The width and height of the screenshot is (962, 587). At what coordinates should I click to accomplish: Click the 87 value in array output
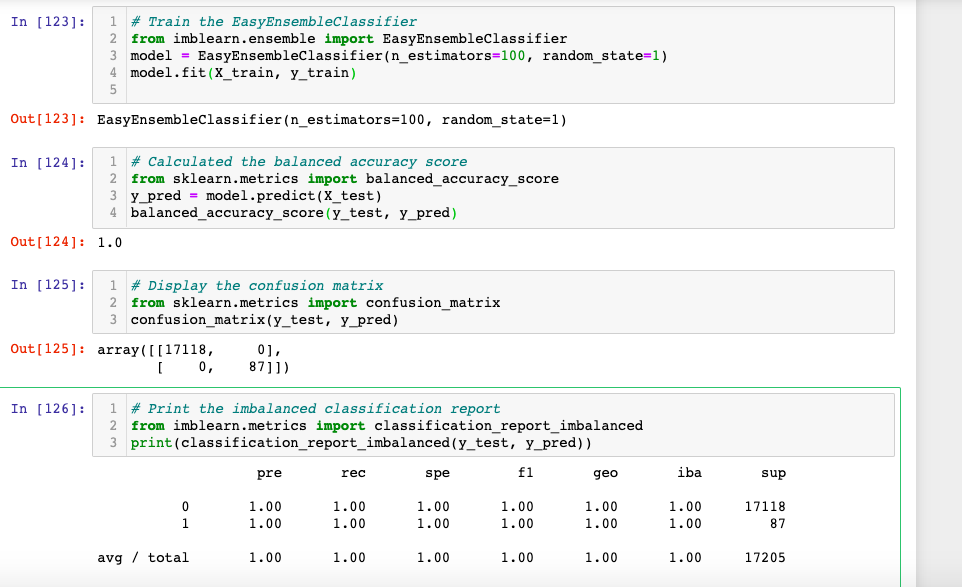point(256,367)
